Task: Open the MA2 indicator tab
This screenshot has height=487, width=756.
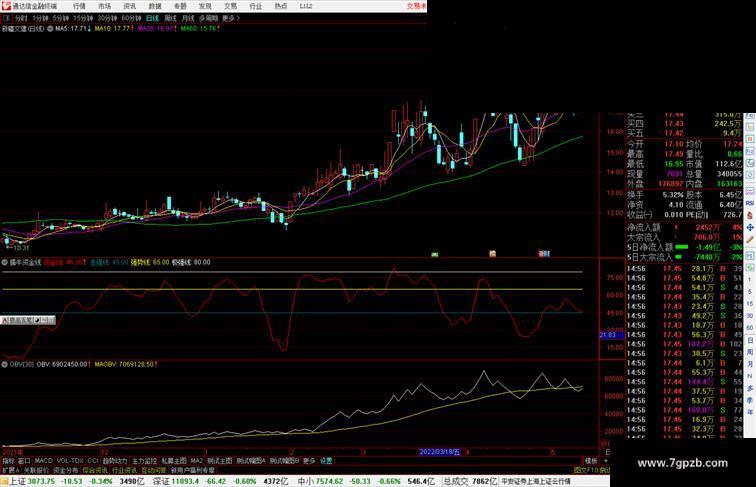Action: coord(196,461)
